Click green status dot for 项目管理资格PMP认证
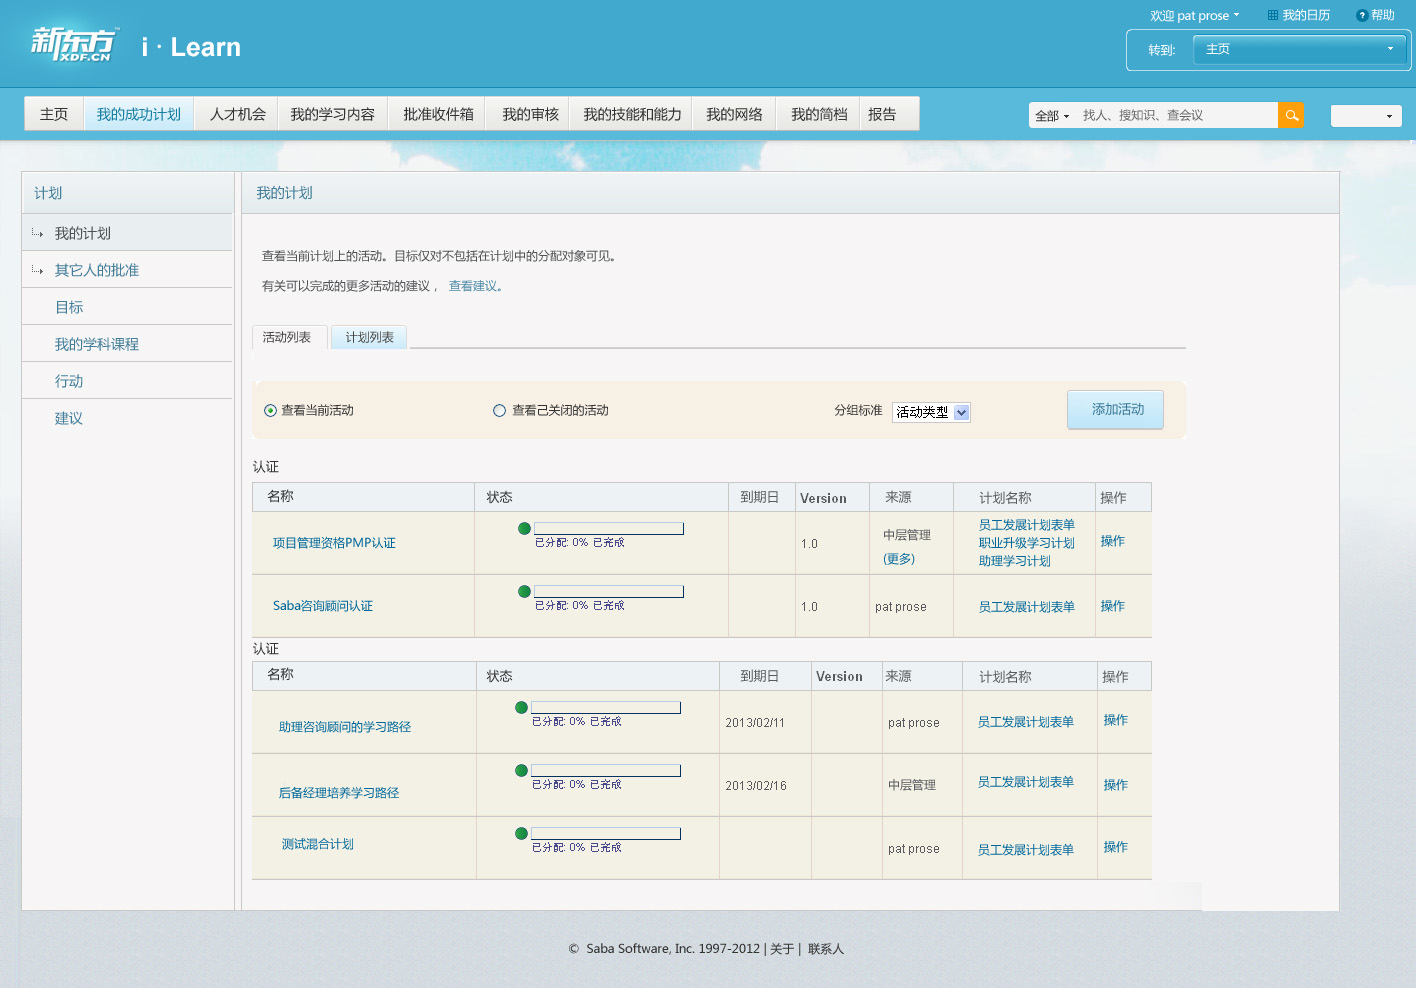 (524, 528)
